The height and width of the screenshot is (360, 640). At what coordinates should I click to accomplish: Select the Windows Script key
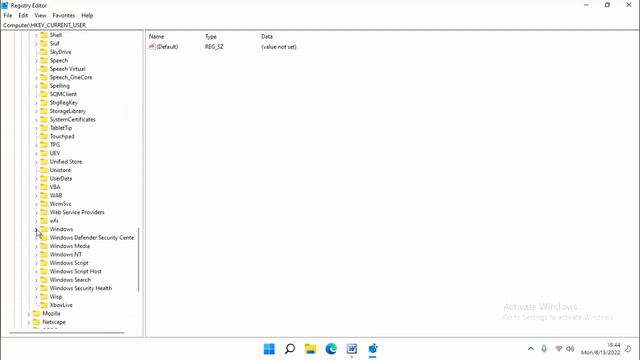click(69, 263)
